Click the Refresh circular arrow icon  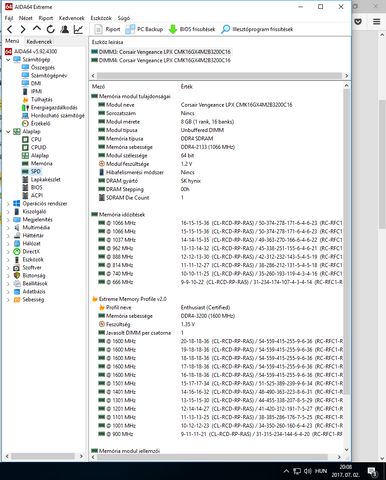coord(50,29)
